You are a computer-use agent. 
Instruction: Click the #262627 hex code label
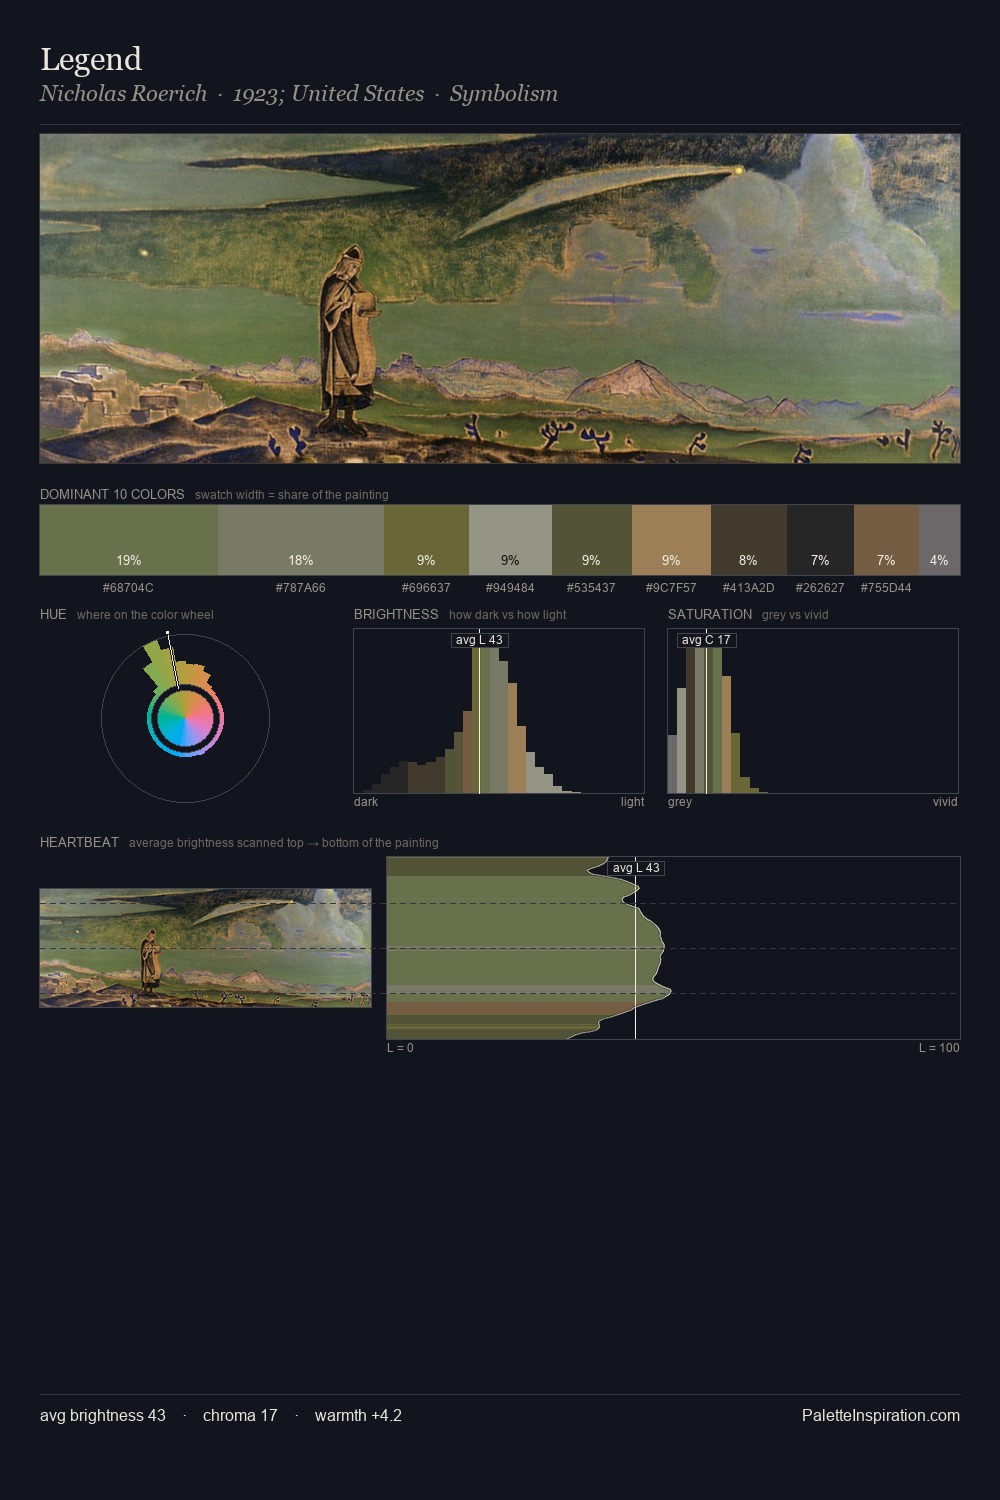(820, 588)
